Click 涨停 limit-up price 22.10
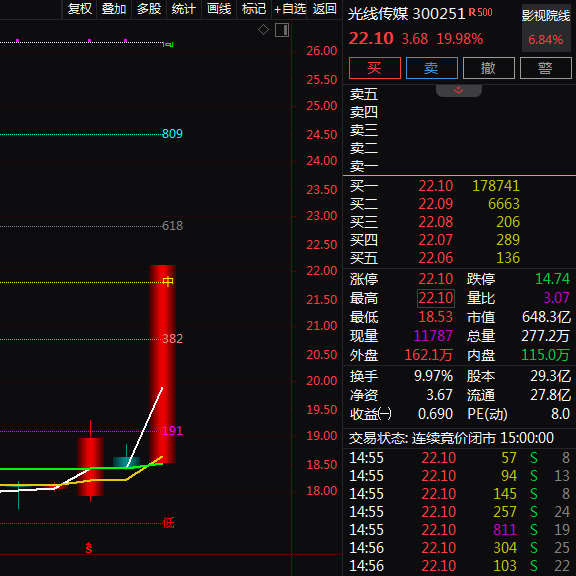This screenshot has height=576, width=576. [x=436, y=279]
